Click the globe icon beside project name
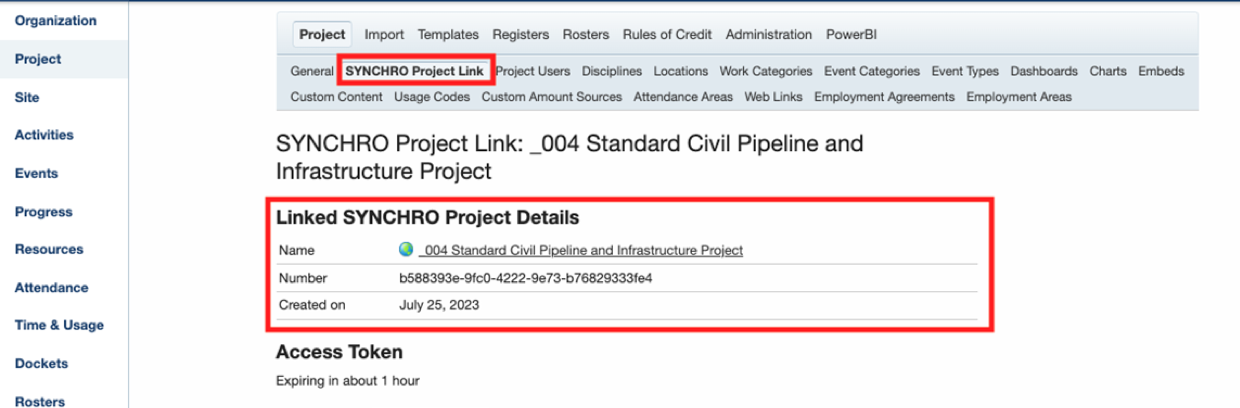 tap(406, 250)
